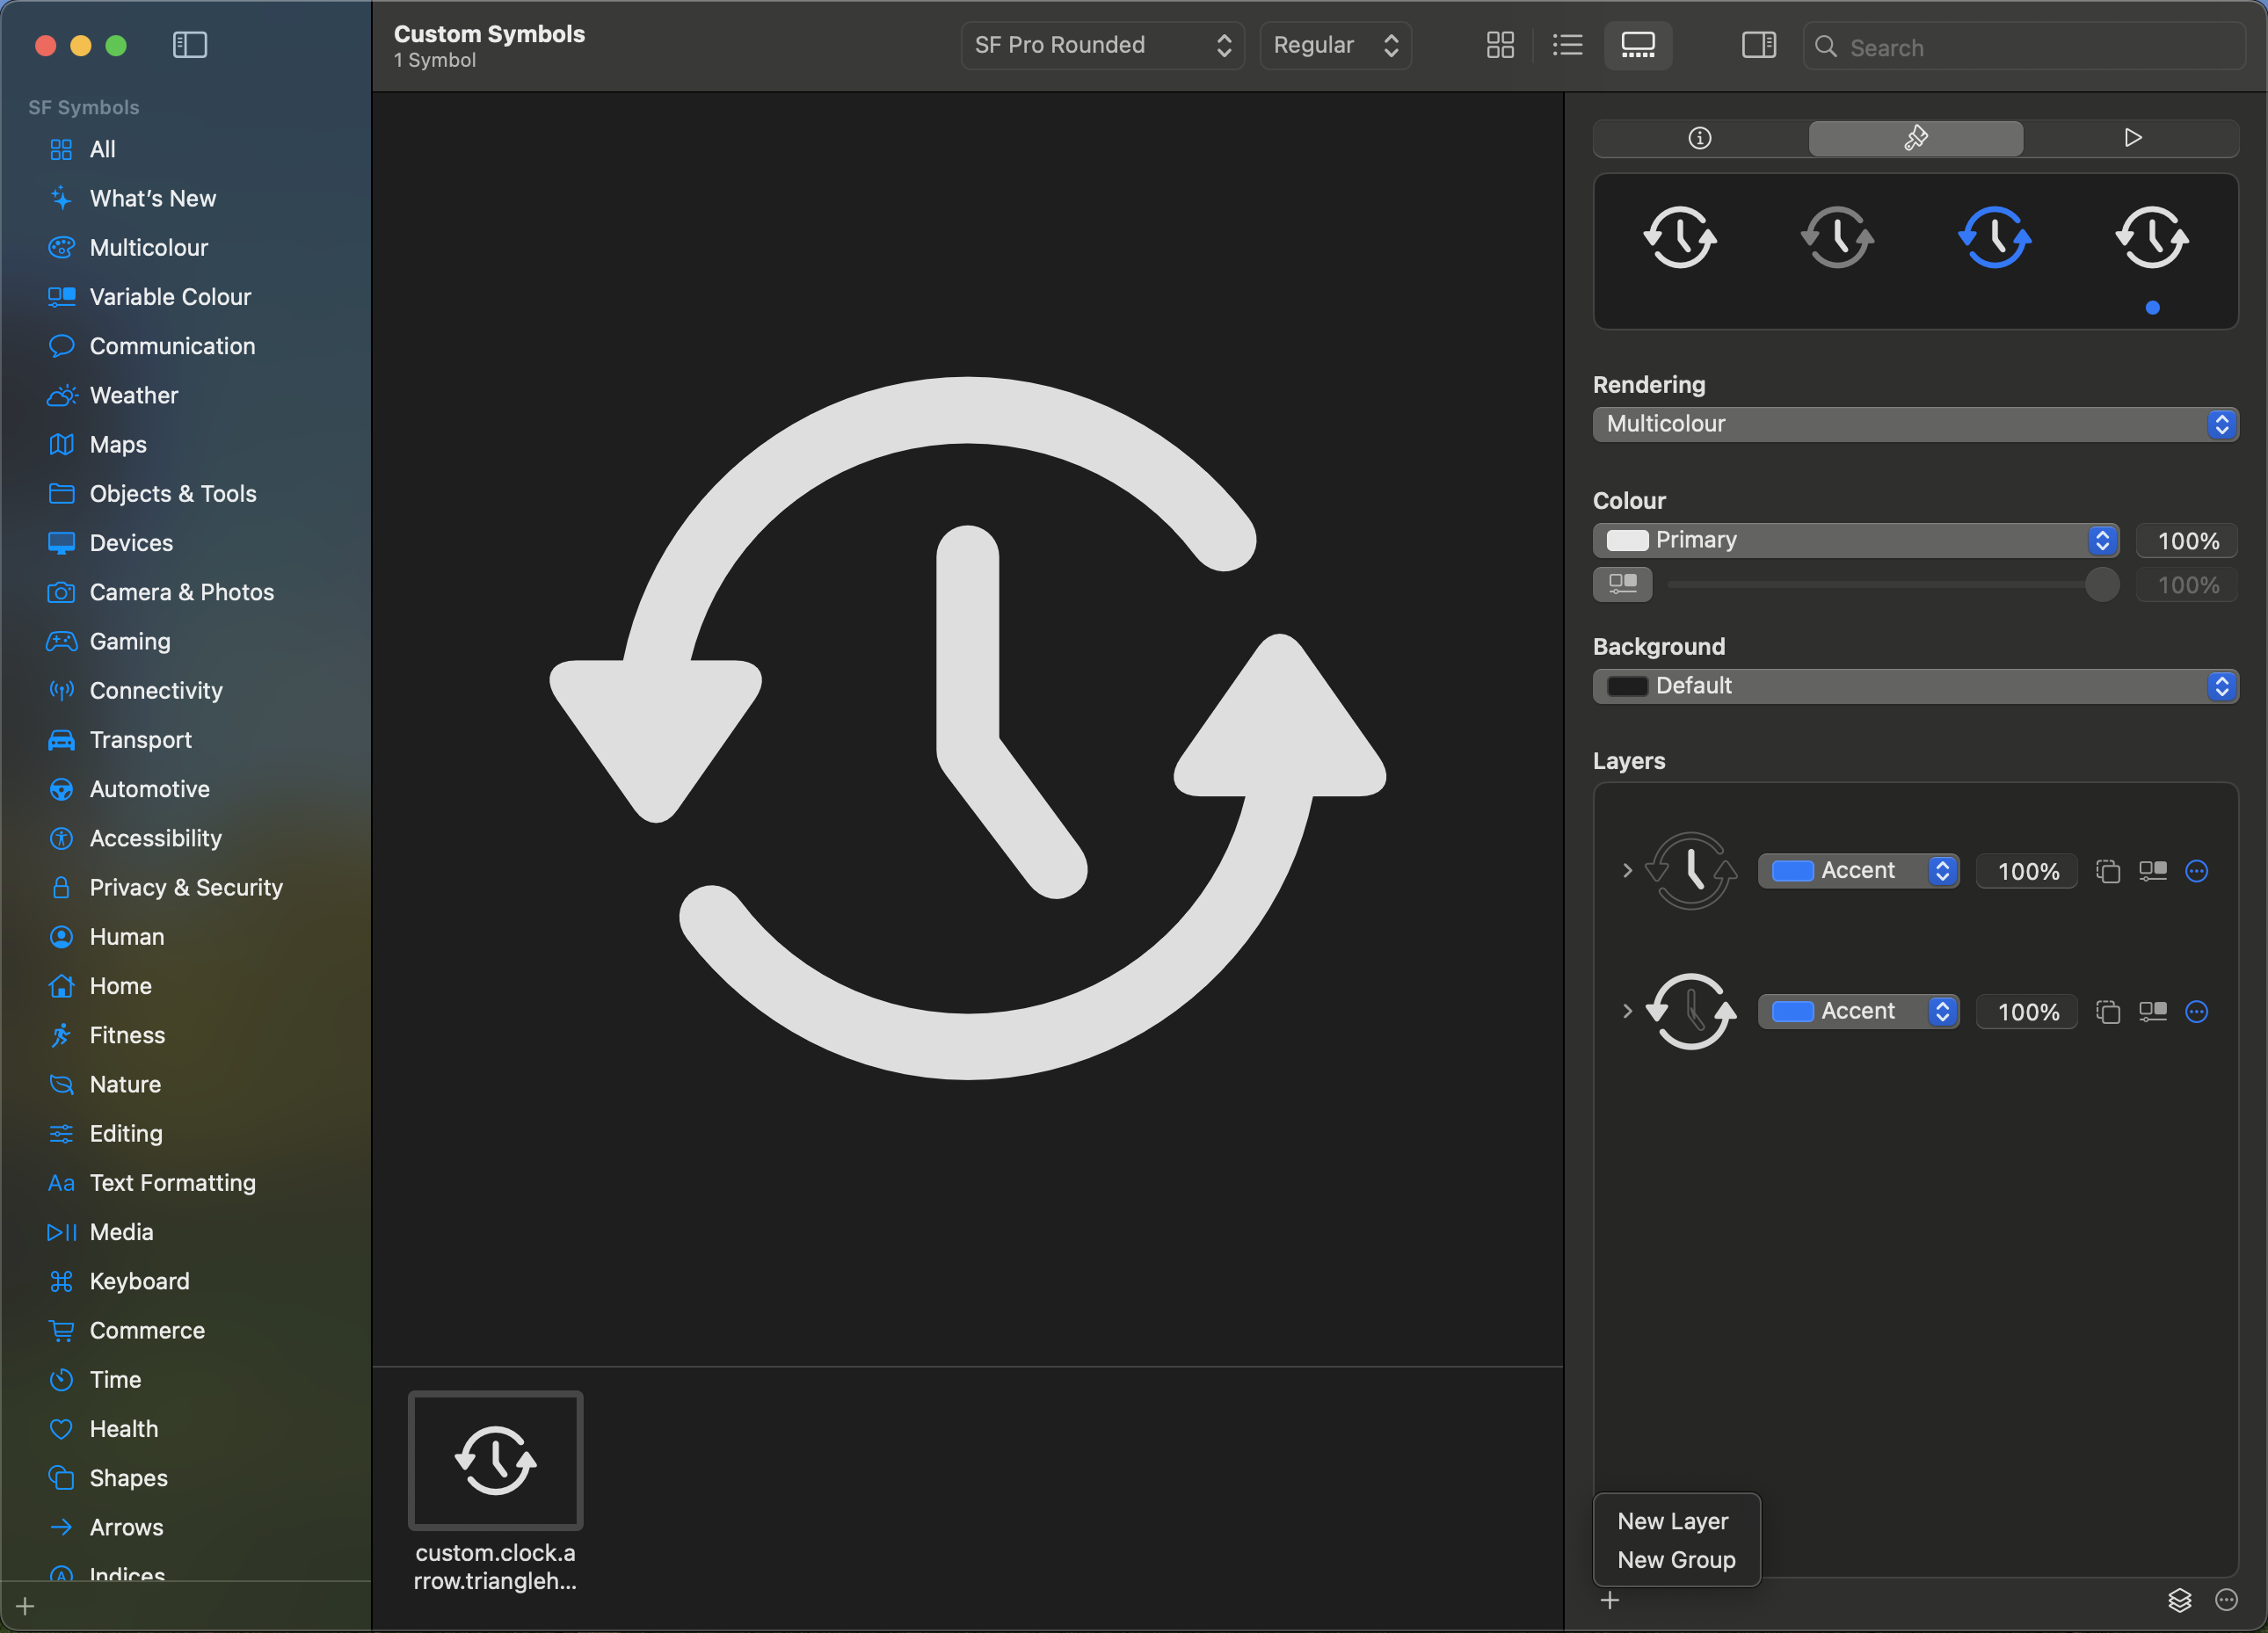Select hierarchical rendering preview
The width and height of the screenshot is (2268, 1633).
click(1838, 238)
